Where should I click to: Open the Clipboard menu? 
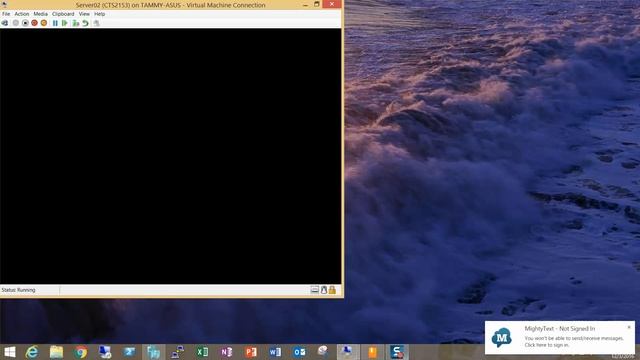point(63,14)
